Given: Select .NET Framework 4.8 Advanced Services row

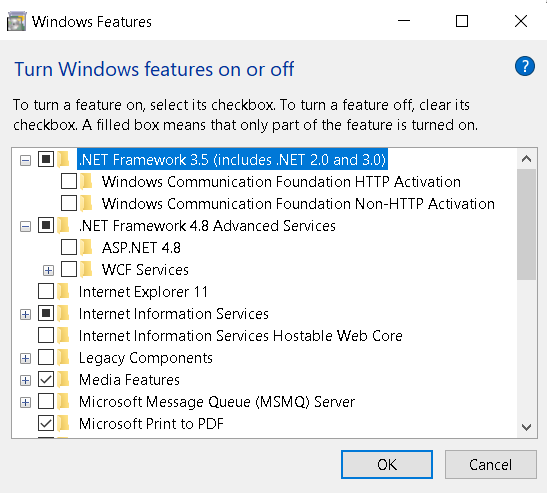Looking at the screenshot, I should 207,226.
